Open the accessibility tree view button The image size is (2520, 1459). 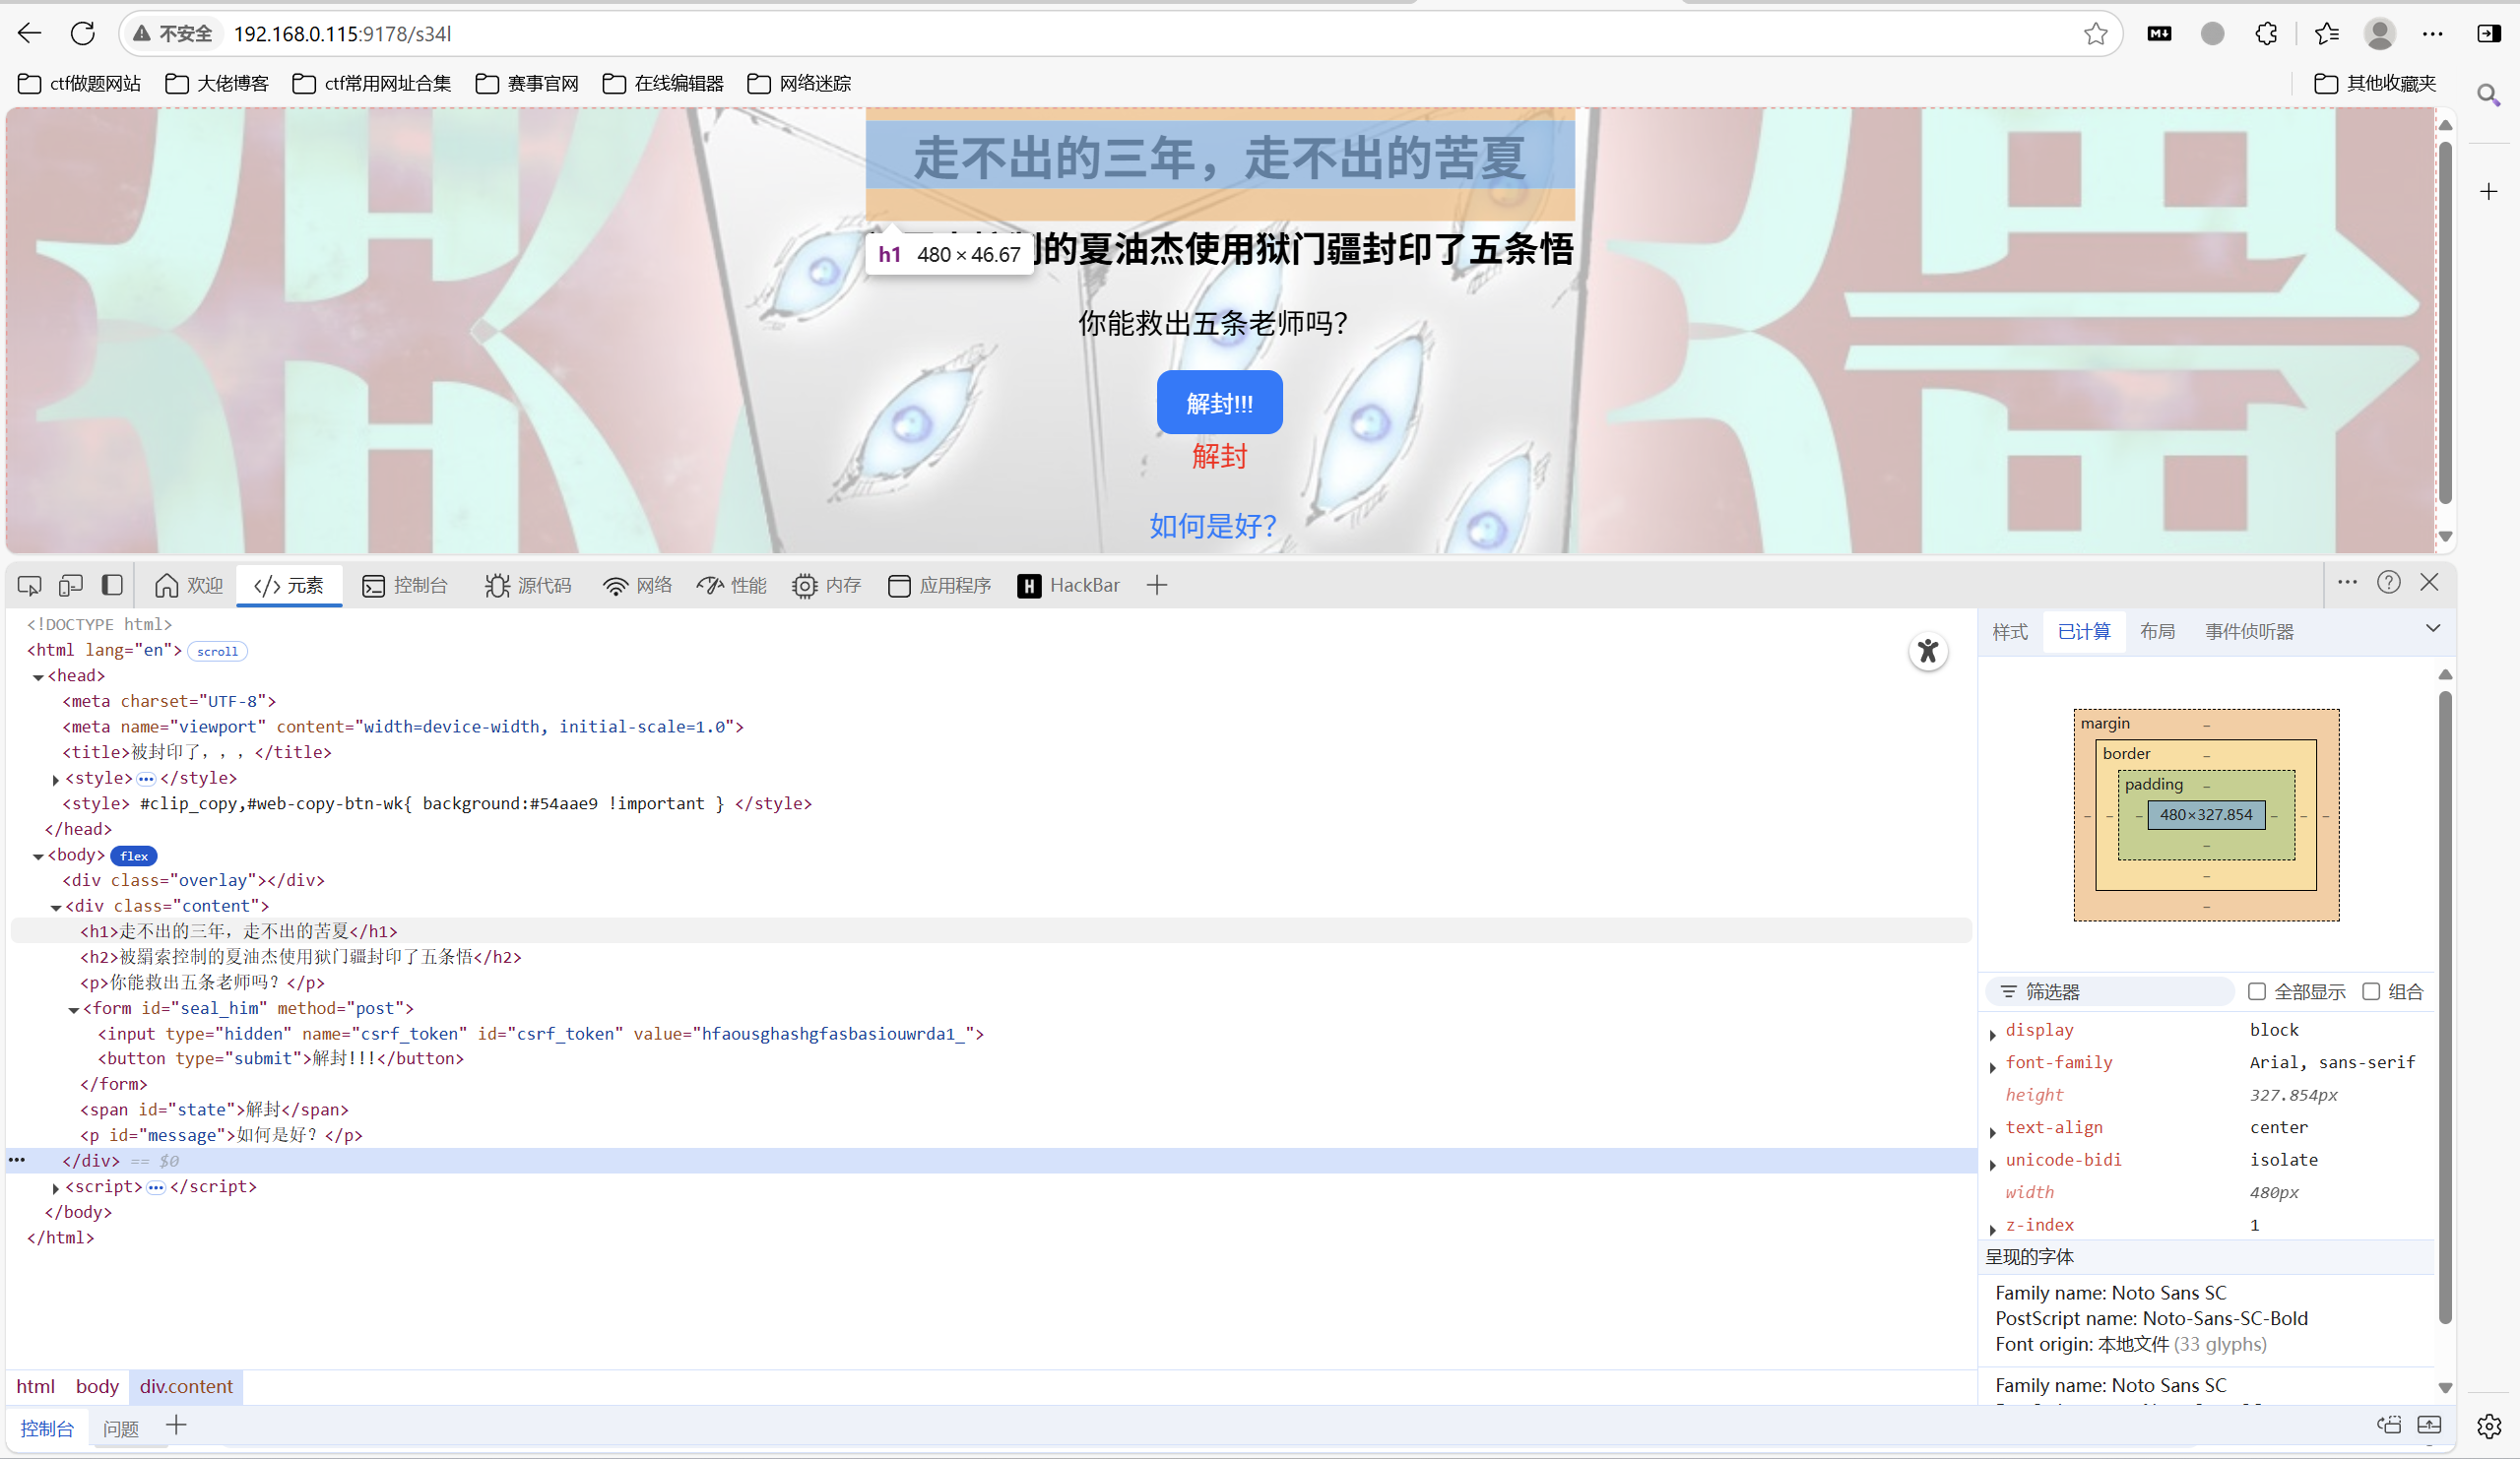click(x=1928, y=652)
